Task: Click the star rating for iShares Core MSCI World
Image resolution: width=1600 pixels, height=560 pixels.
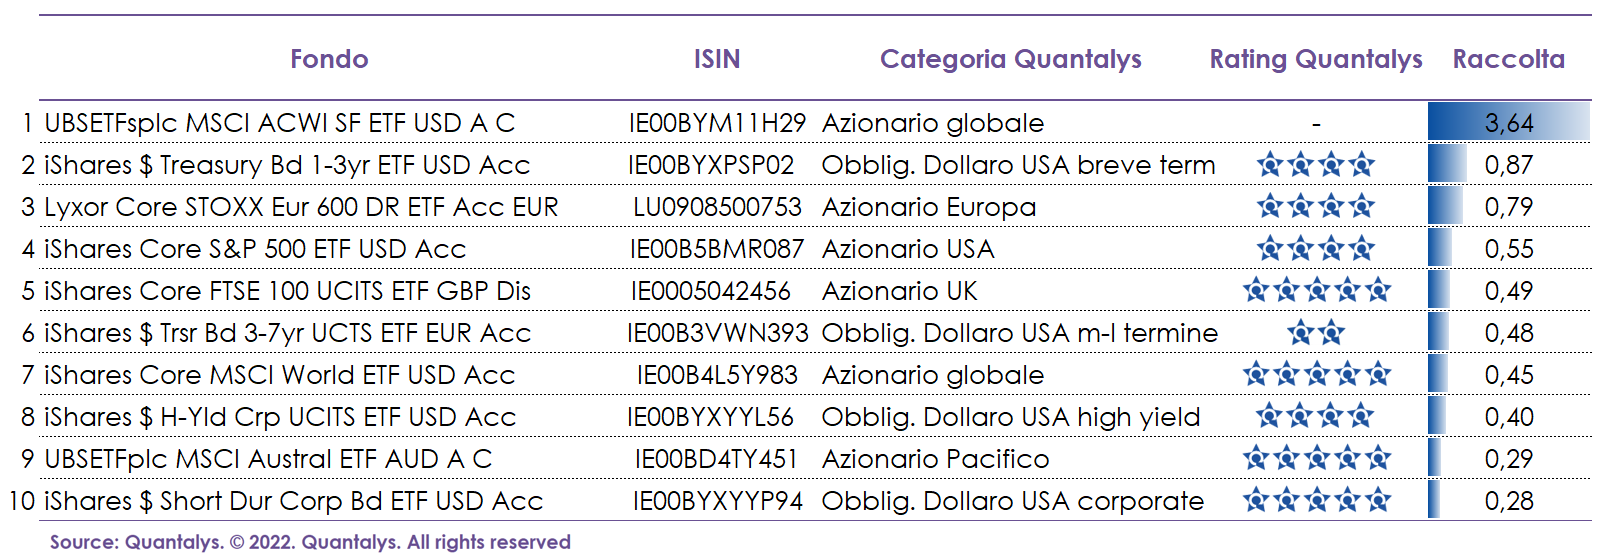Action: click(x=1315, y=375)
